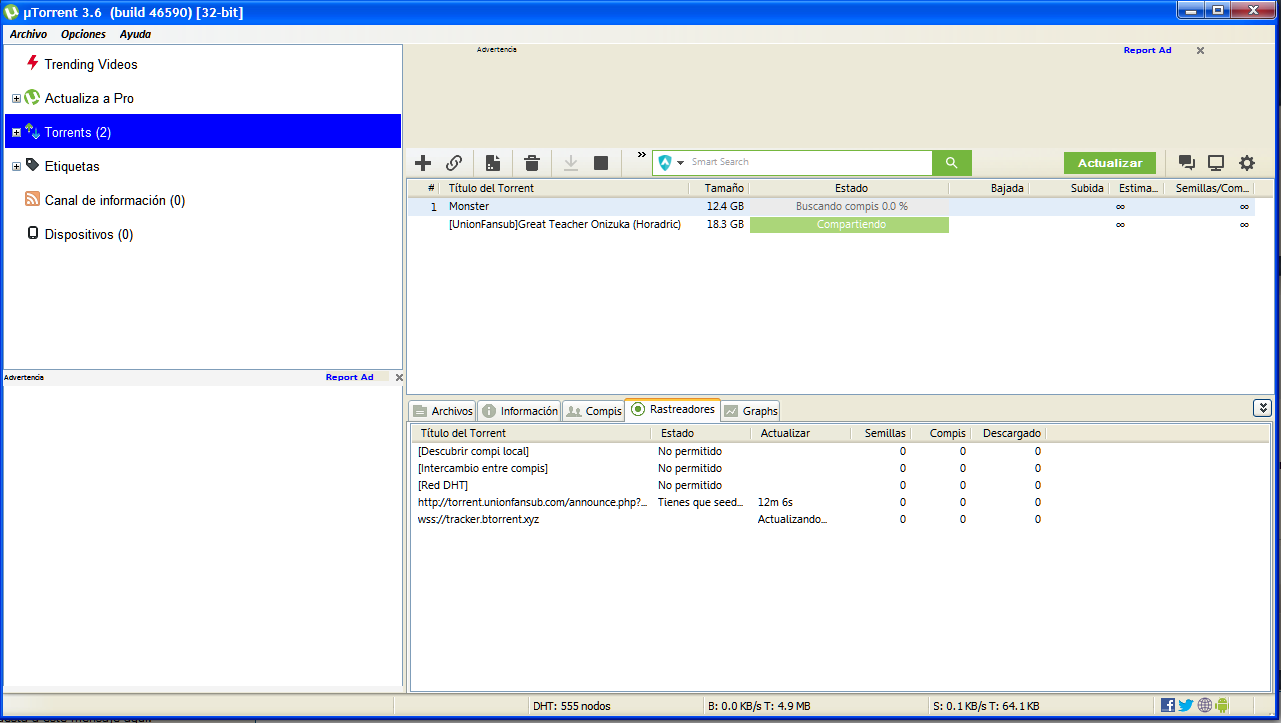Select Dispositivos (0) in the sidebar
1281x723 pixels.
(89, 234)
